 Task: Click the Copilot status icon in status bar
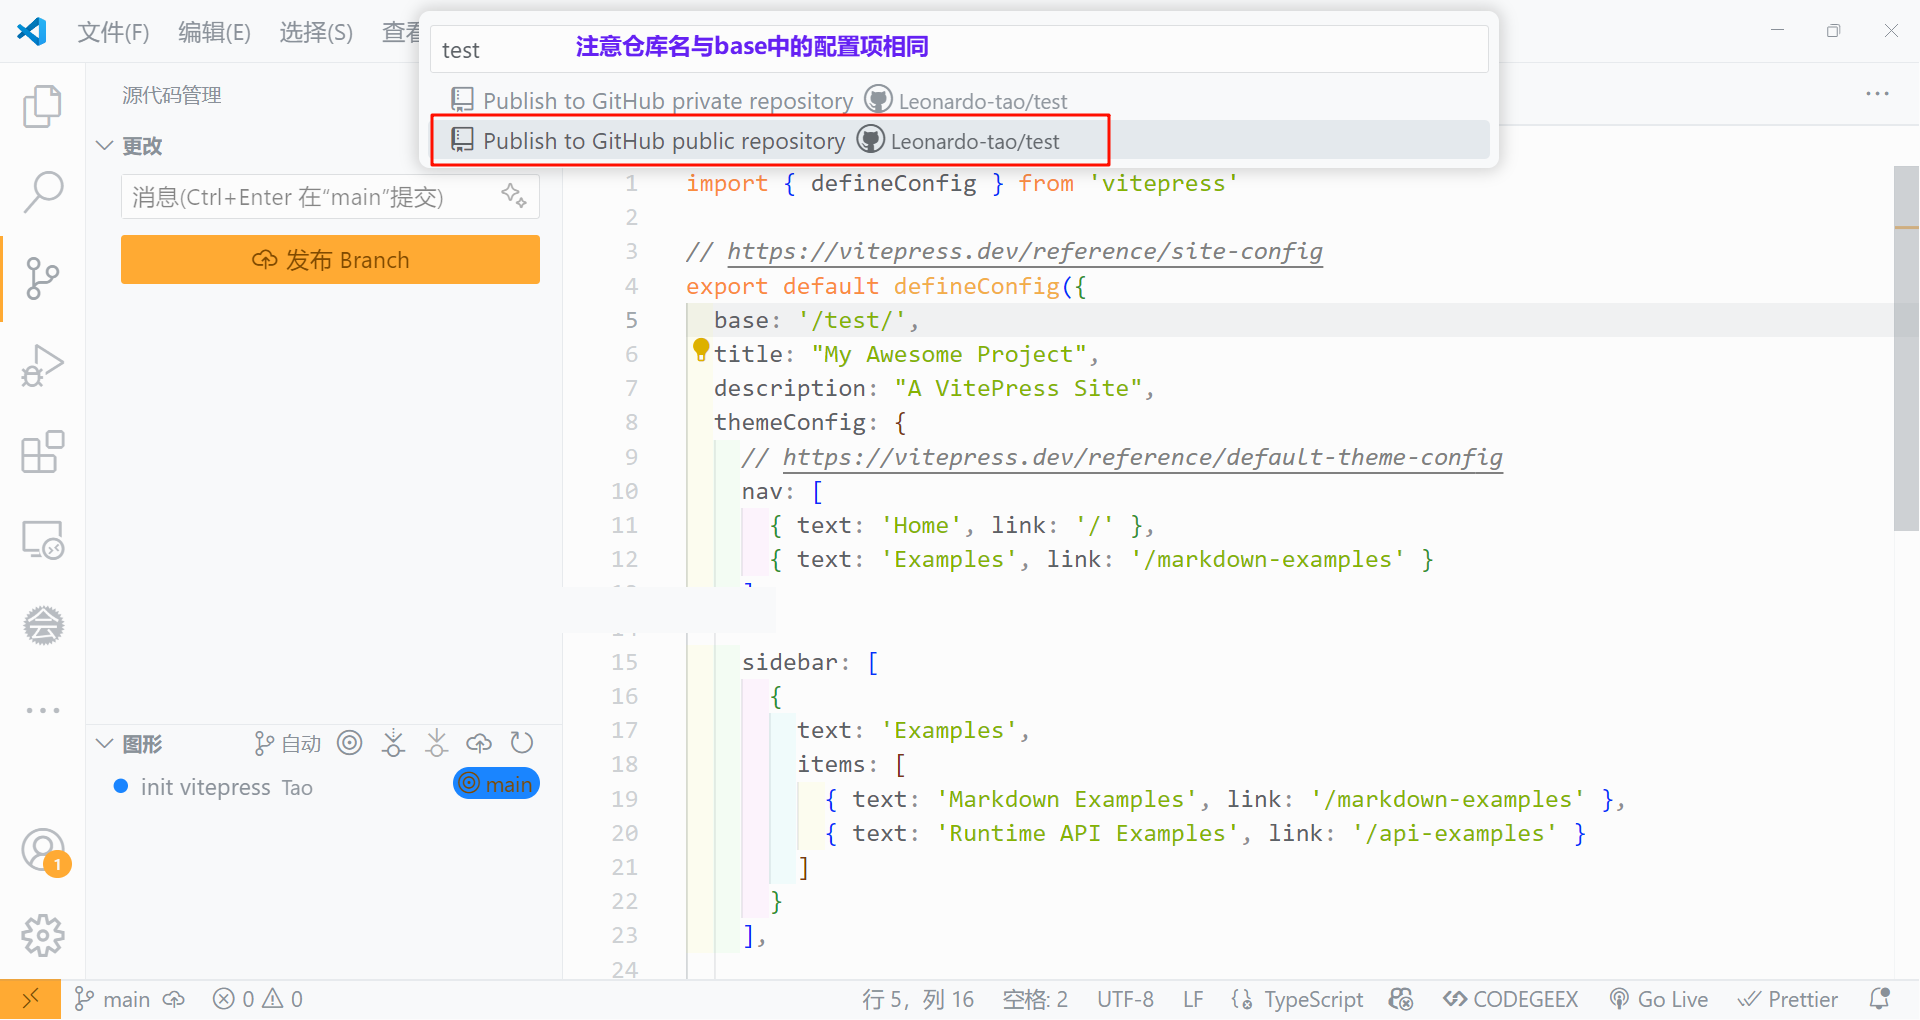(x=1401, y=999)
